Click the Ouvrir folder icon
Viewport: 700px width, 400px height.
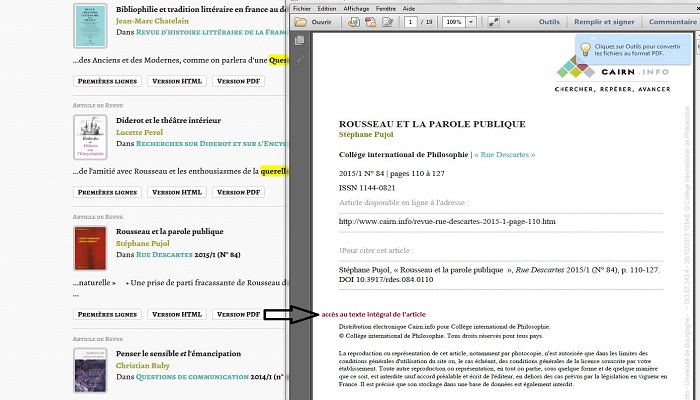[x=300, y=21]
